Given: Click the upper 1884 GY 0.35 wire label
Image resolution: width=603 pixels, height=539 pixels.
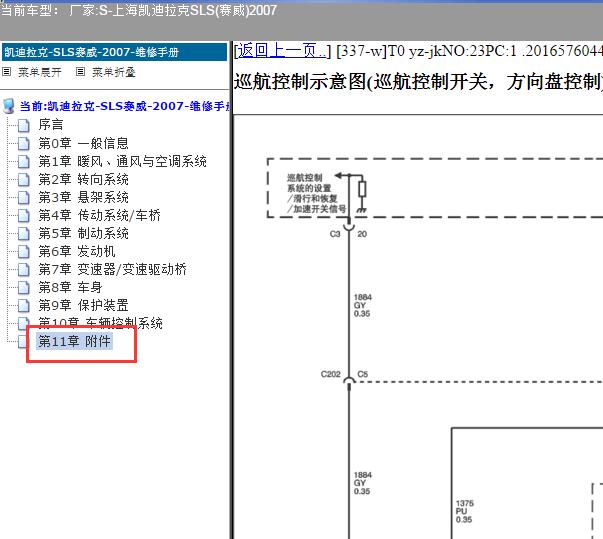Looking at the screenshot, I should coord(362,305).
